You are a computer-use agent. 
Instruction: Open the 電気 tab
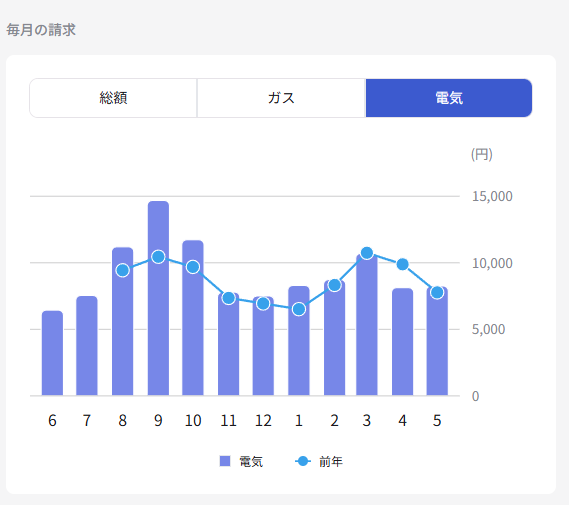click(x=449, y=98)
